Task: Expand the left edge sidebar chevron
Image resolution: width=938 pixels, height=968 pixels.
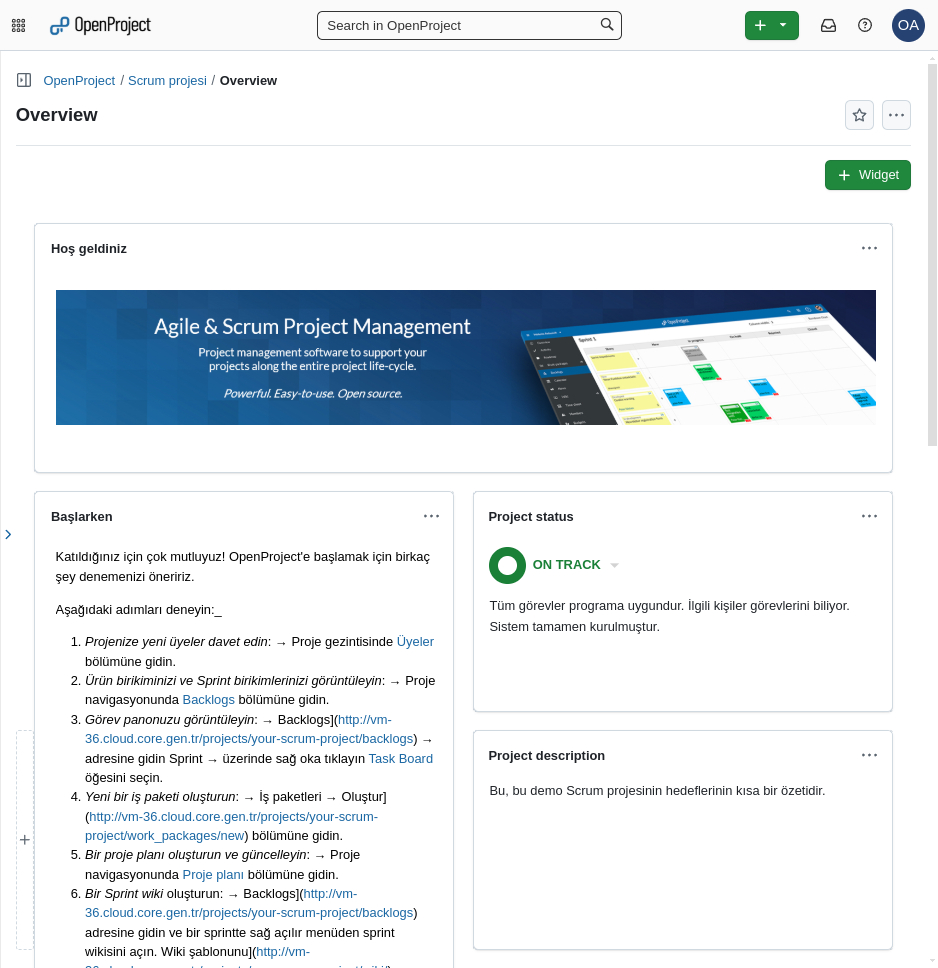Action: pyautogui.click(x=8, y=534)
